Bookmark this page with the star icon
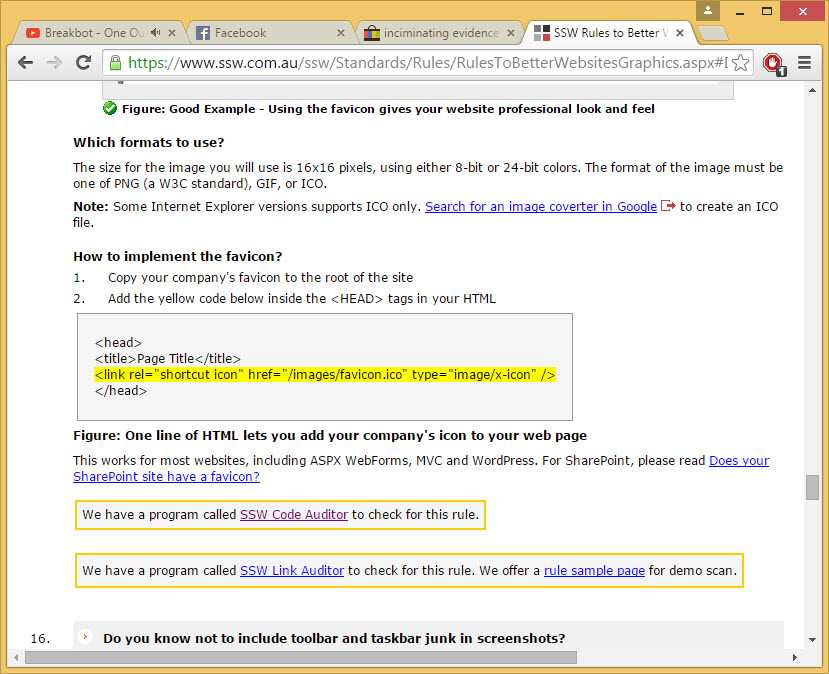 coord(741,63)
